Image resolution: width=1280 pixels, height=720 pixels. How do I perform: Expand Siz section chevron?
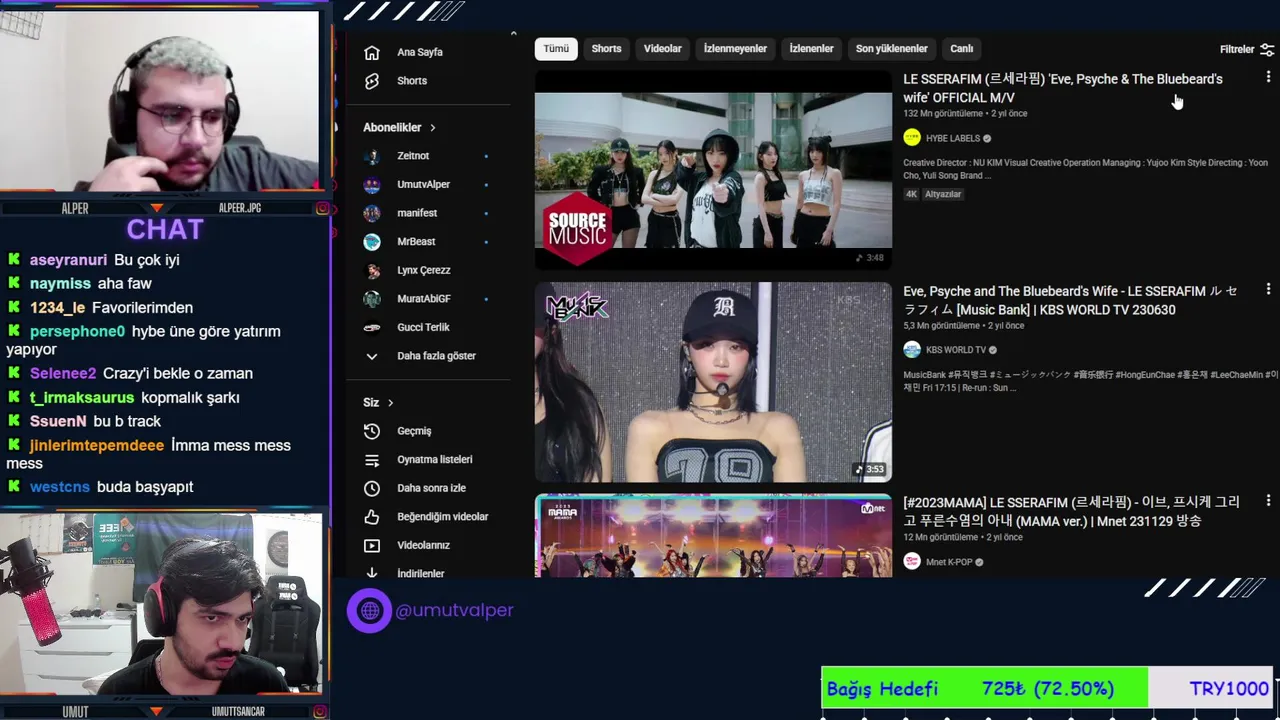coord(390,403)
